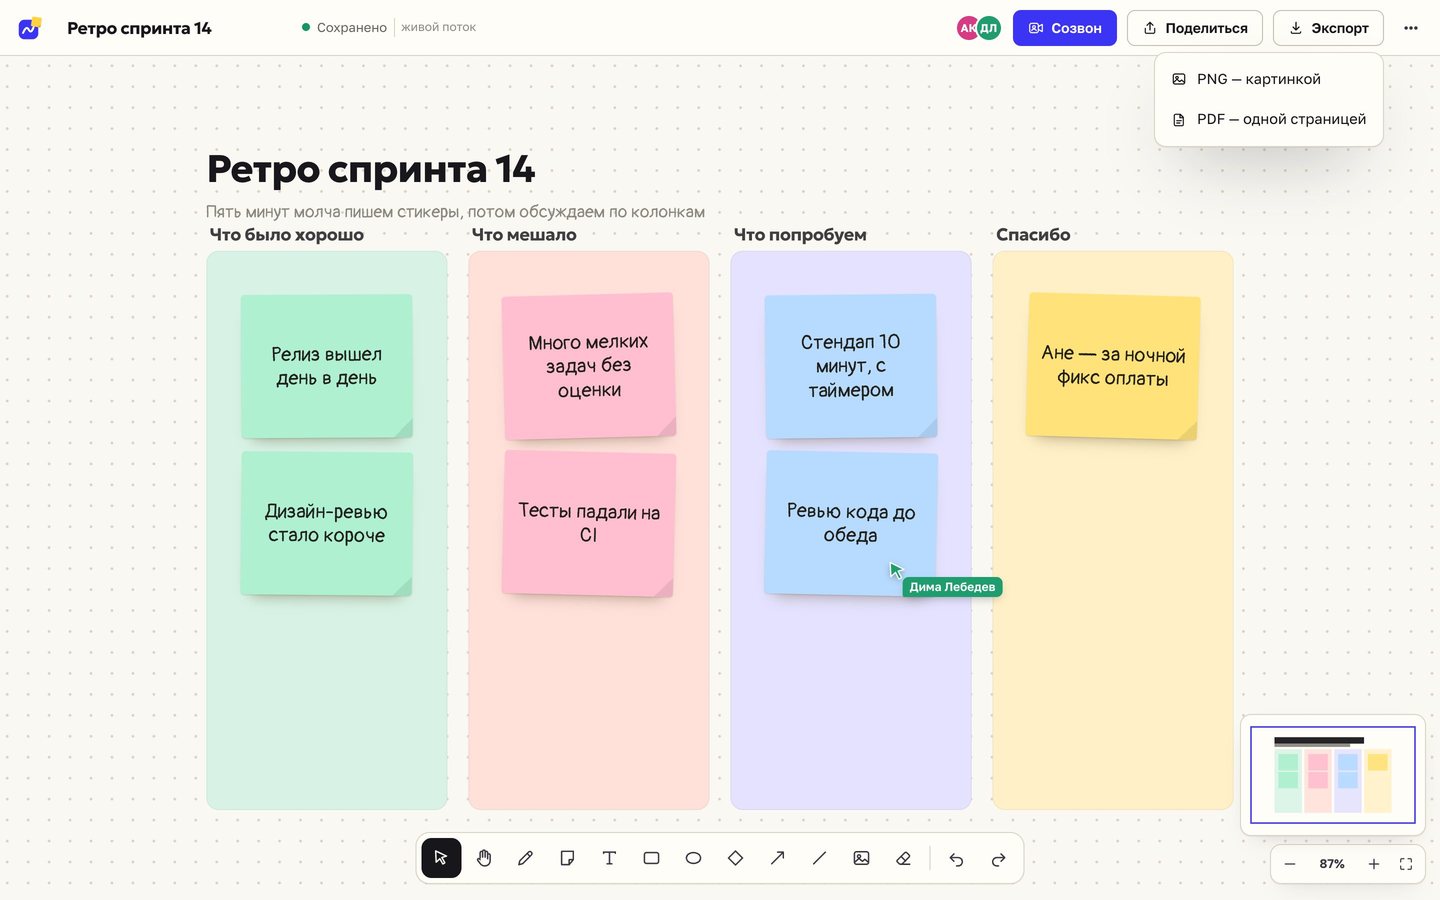Open the Экспорт dropdown button

point(1328,28)
